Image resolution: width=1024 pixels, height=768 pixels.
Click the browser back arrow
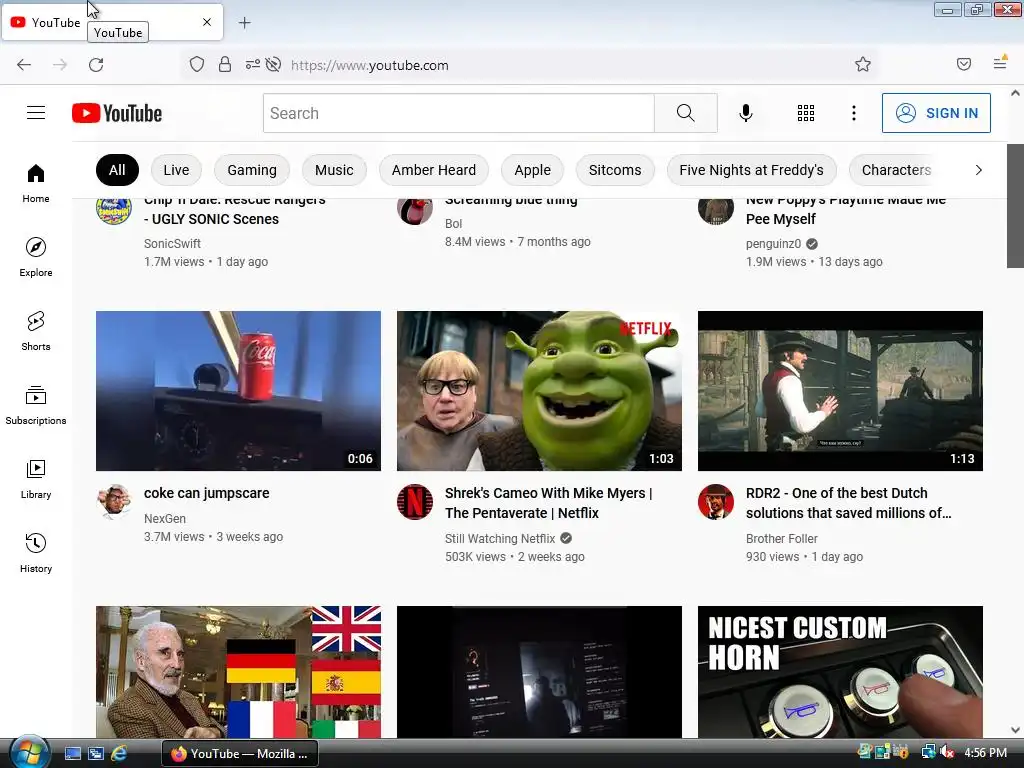(x=24, y=65)
